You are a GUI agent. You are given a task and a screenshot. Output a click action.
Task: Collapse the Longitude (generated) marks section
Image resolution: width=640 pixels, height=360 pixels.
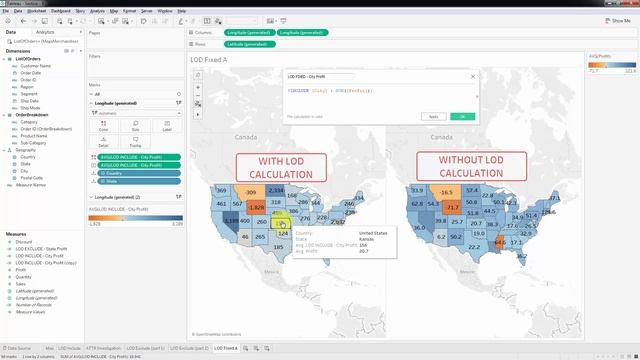pyautogui.click(x=91, y=103)
